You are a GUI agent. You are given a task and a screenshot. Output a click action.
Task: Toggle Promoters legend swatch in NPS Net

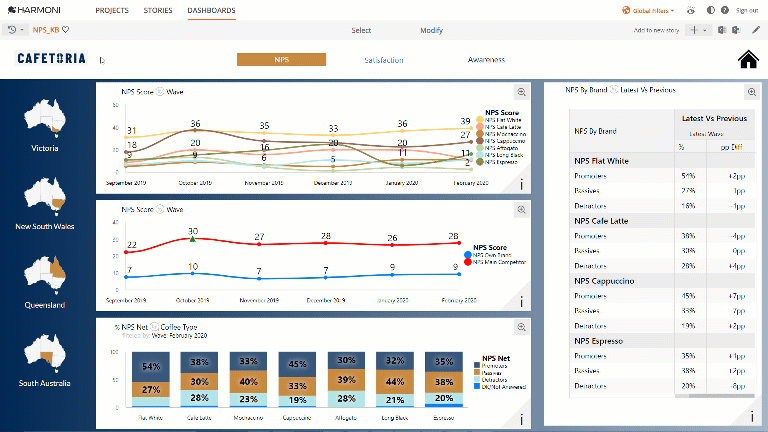tap(477, 366)
